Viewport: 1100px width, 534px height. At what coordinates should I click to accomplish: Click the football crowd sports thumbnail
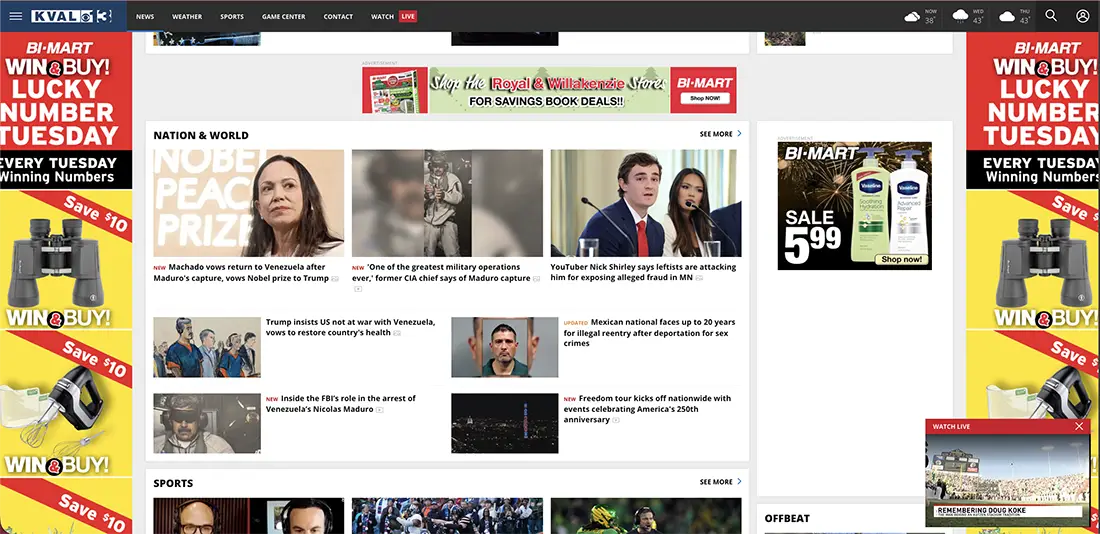coord(448,516)
